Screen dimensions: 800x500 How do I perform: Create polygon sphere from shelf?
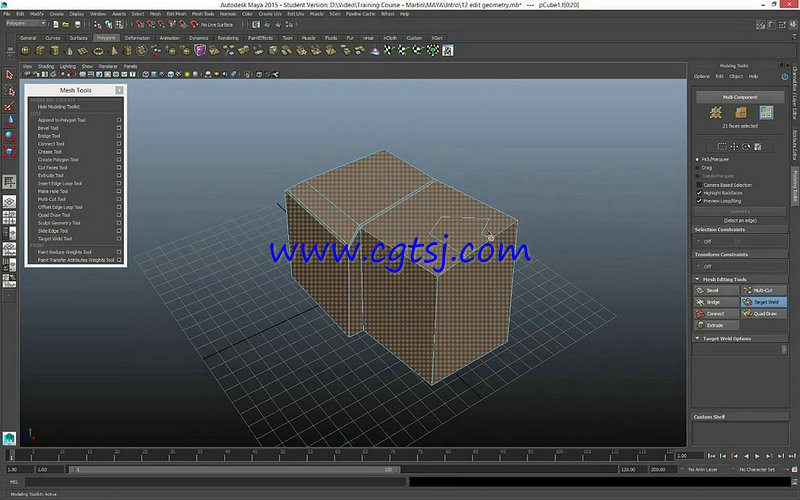25,50
